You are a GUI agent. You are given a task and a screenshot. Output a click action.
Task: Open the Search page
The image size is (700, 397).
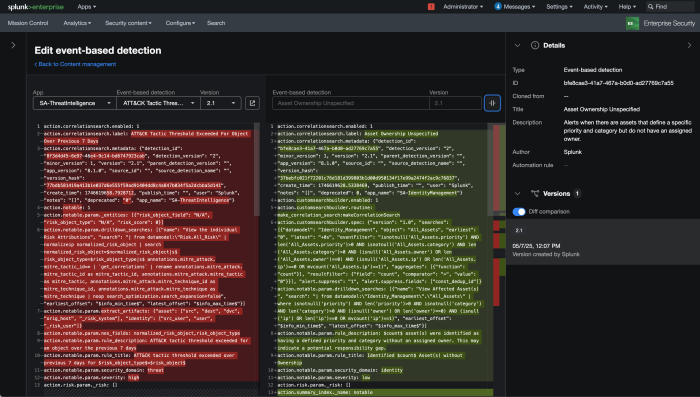click(x=216, y=23)
